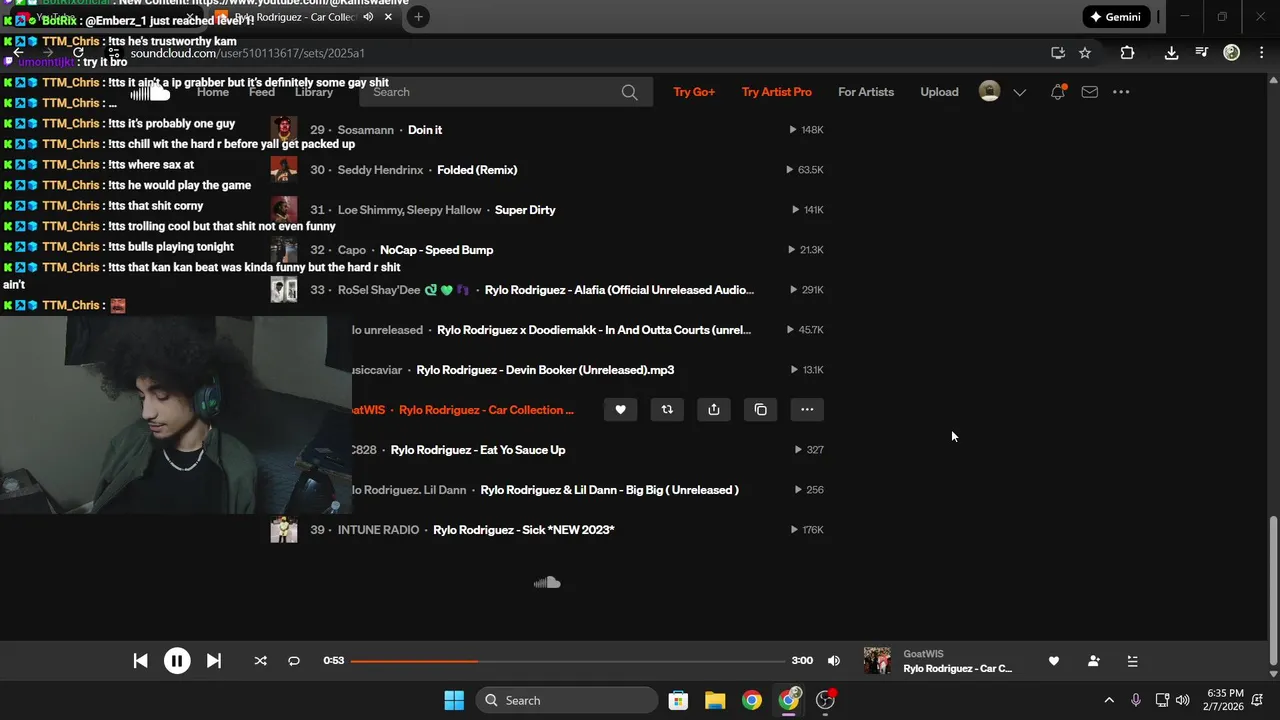Skip to the next track in player
The height and width of the screenshot is (720, 1280).
click(213, 661)
